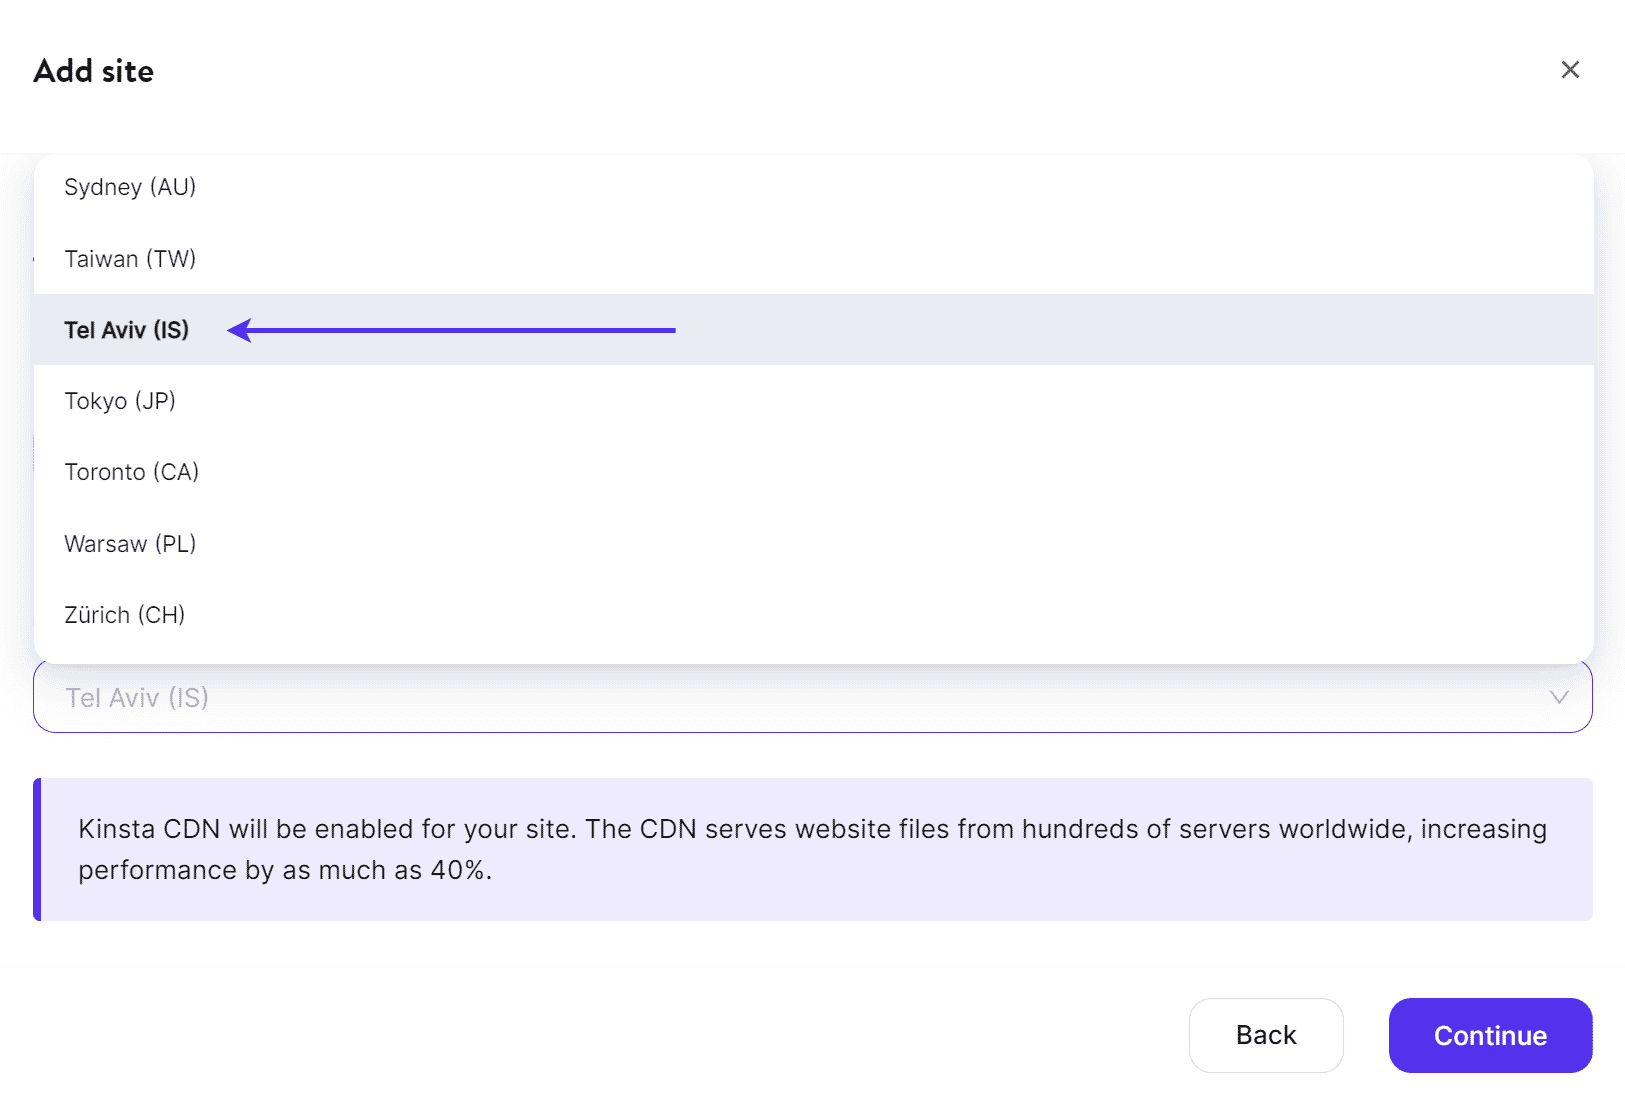The width and height of the screenshot is (1625, 1095).
Task: Click the Kinsta CDN information banner
Action: pos(812,849)
